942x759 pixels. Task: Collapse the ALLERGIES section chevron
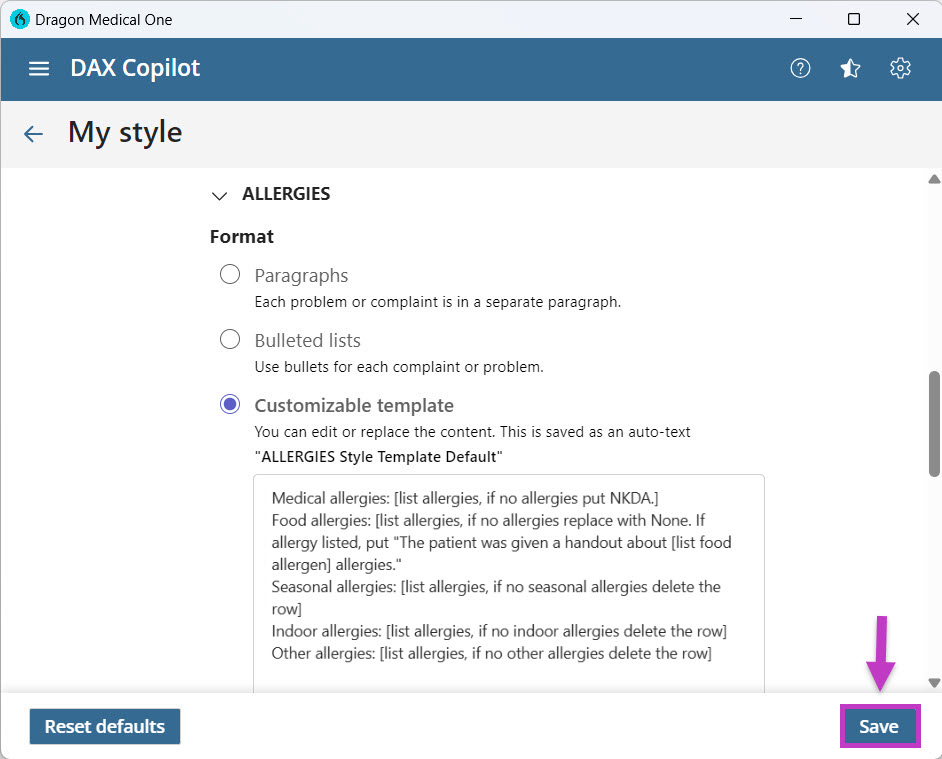point(220,196)
